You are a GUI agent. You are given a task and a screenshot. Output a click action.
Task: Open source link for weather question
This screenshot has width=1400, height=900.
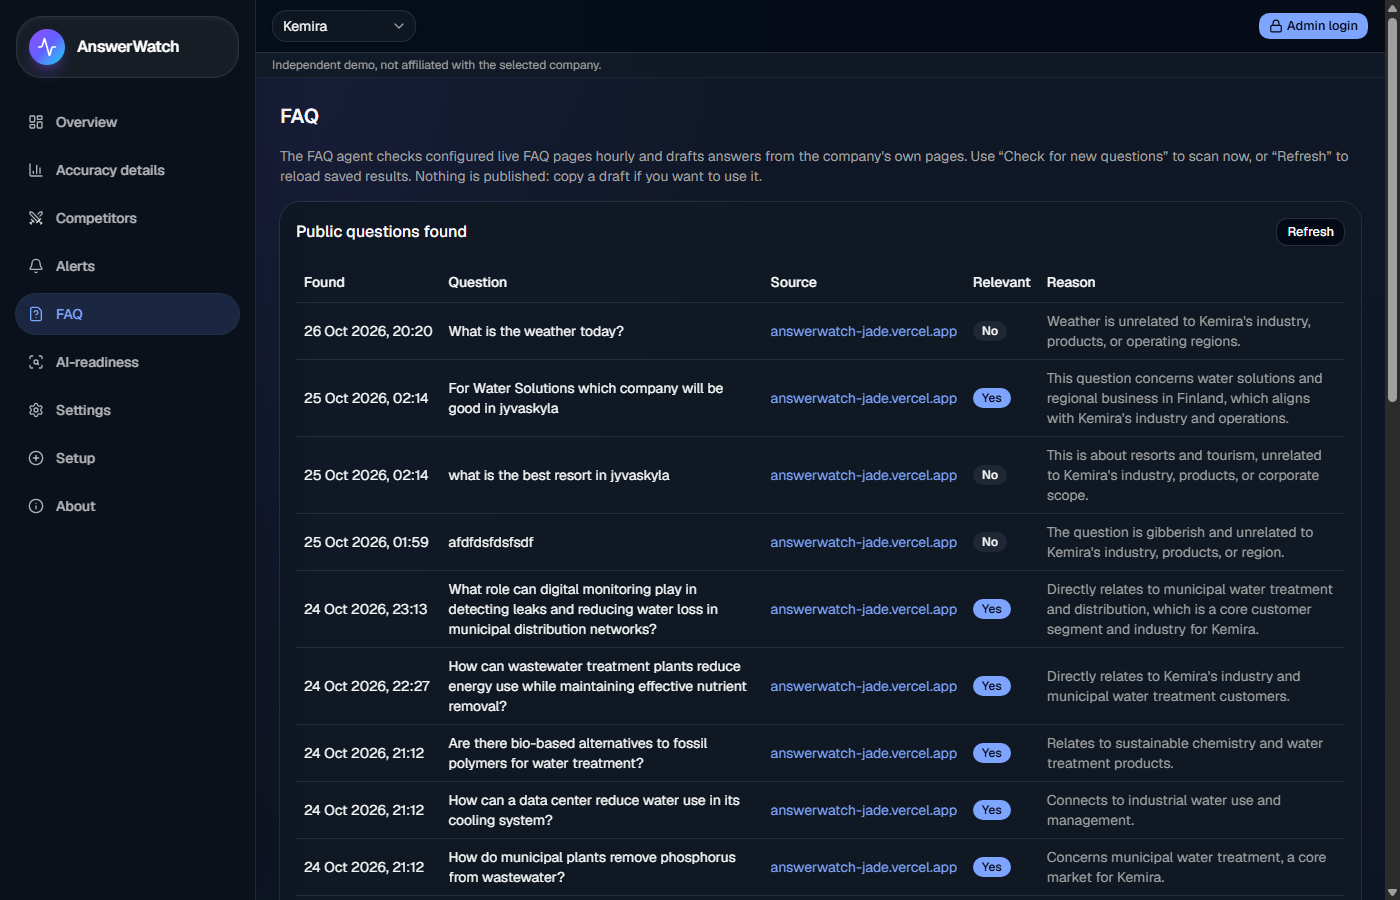click(863, 331)
